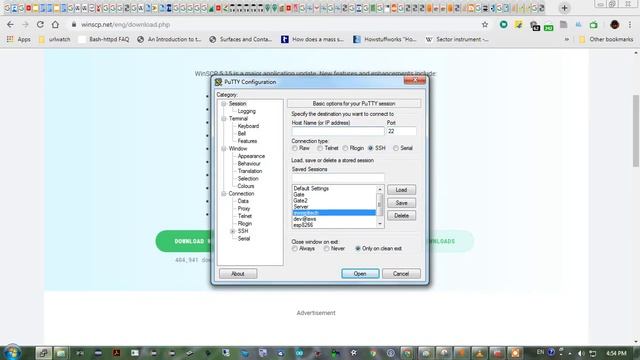
Task: Click the PuTTY icon in dialog title bar
Action: point(218,82)
